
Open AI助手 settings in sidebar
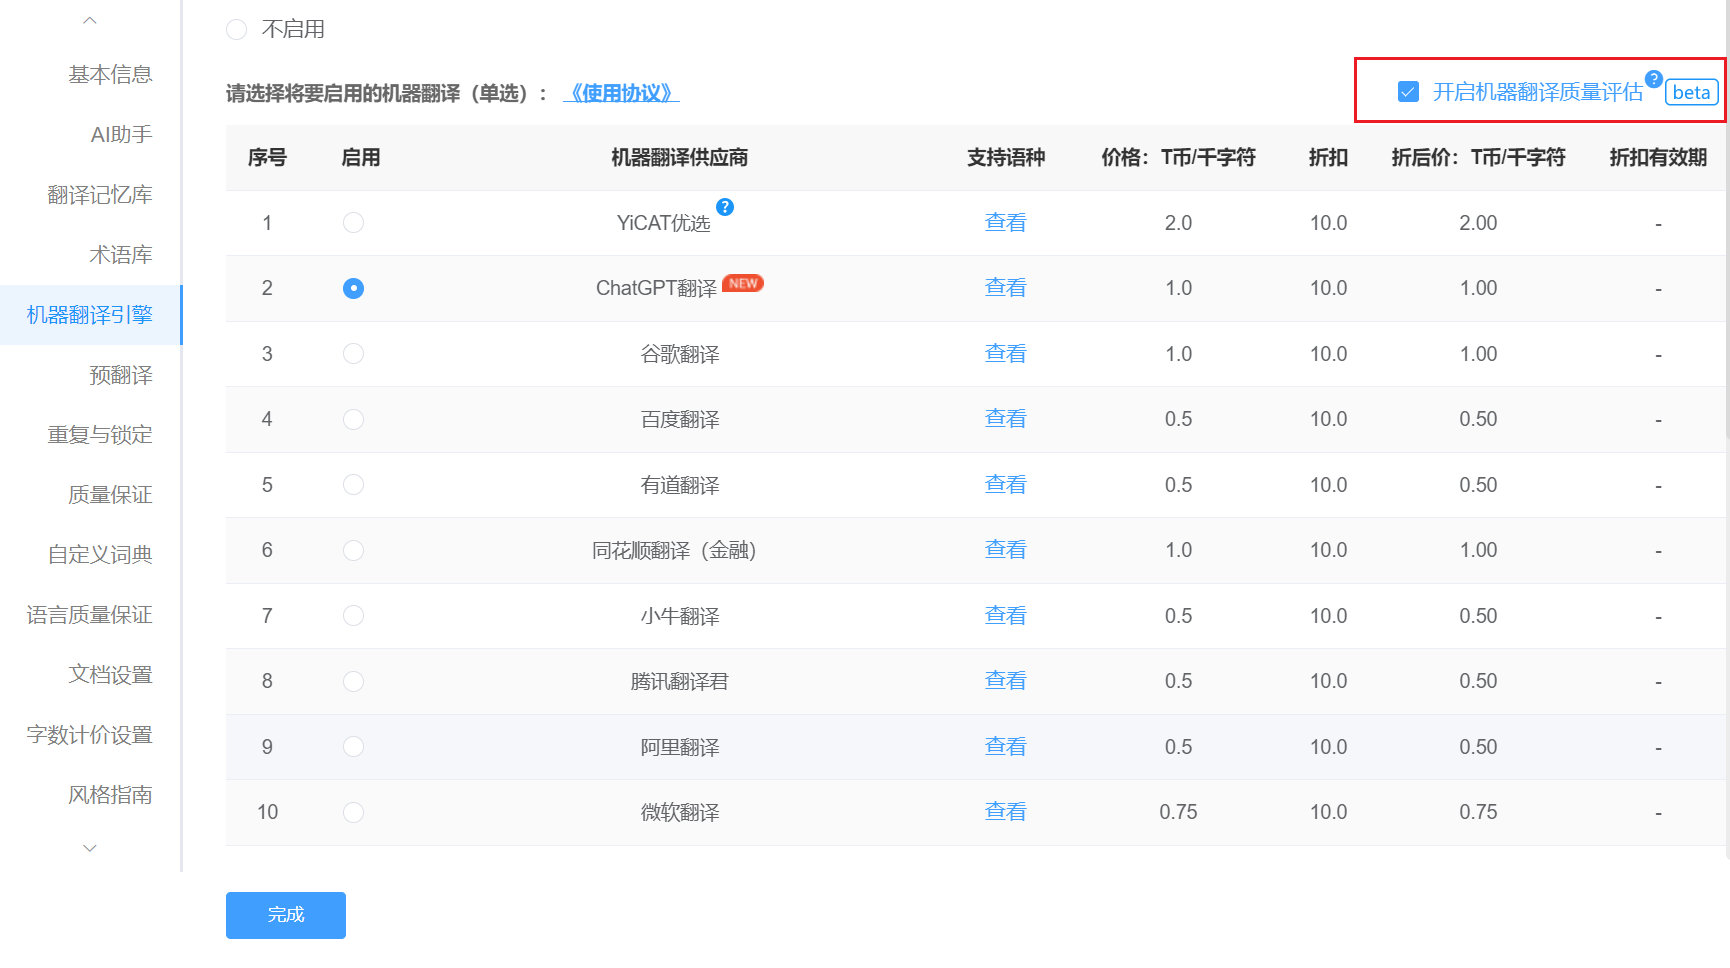[121, 135]
